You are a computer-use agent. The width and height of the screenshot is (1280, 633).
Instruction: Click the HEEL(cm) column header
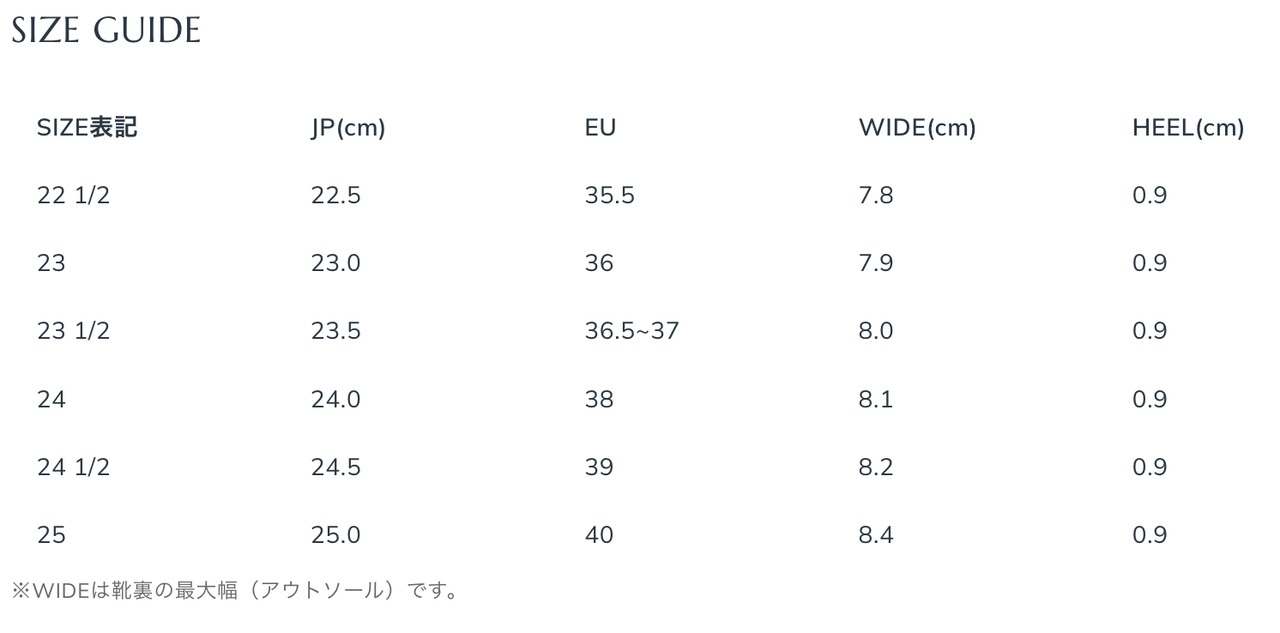(x=1188, y=128)
